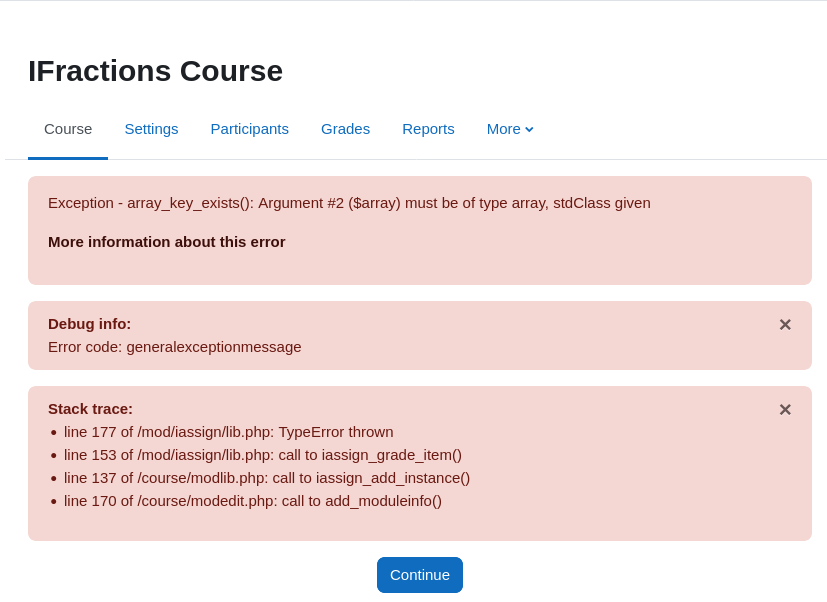The height and width of the screenshot is (602, 827).
Task: Click the IFractions Course page heading
Action: (x=155, y=71)
